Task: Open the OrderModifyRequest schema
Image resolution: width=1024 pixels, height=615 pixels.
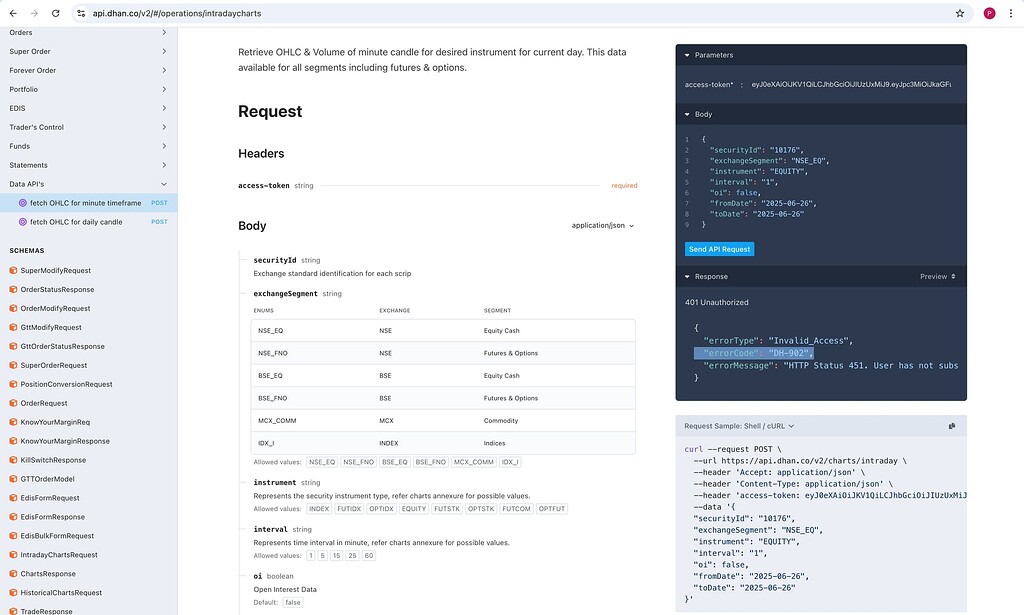Action: 56,308
